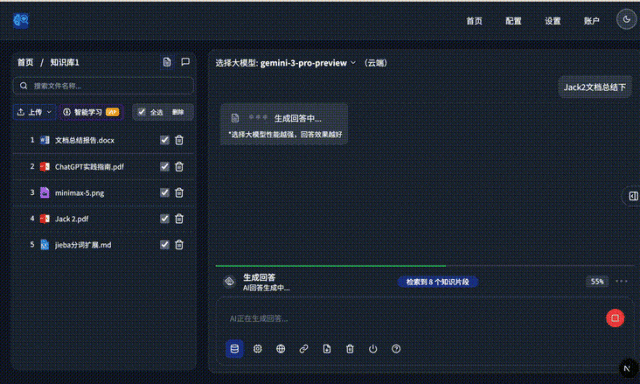Switch to the document view icon
640x384 pixels.
tap(167, 62)
